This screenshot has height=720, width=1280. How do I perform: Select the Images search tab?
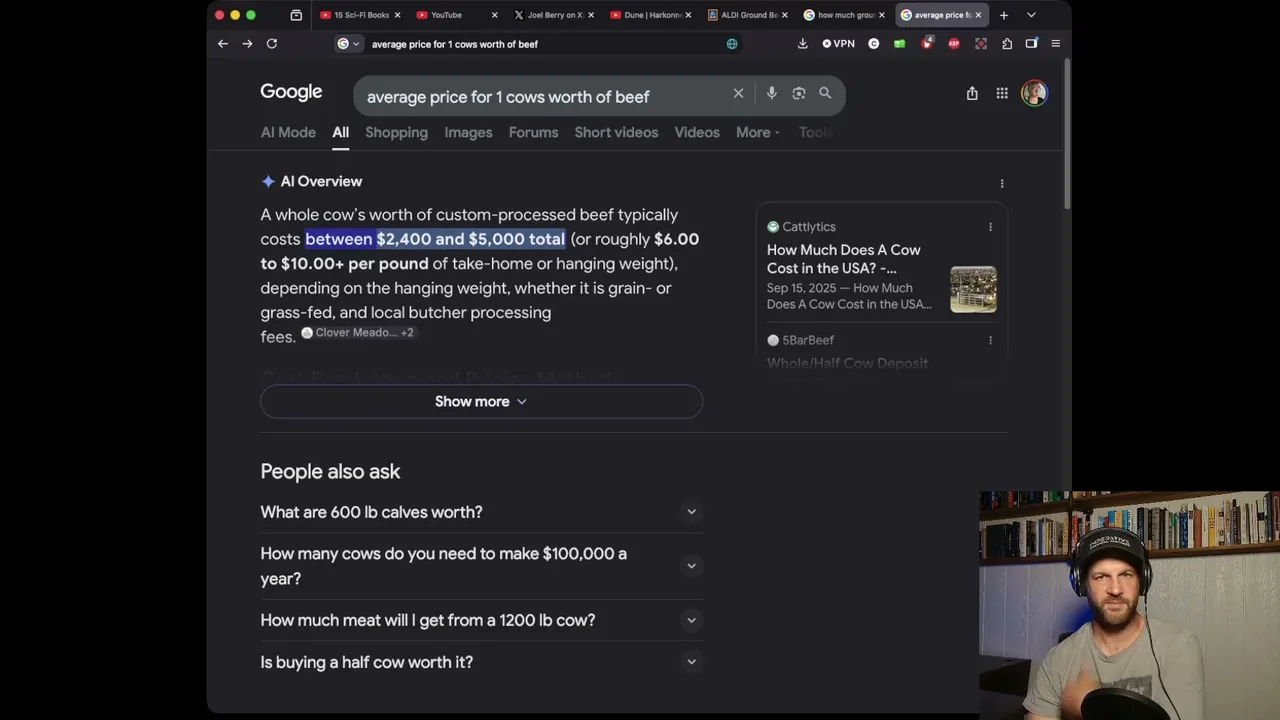pyautogui.click(x=468, y=132)
